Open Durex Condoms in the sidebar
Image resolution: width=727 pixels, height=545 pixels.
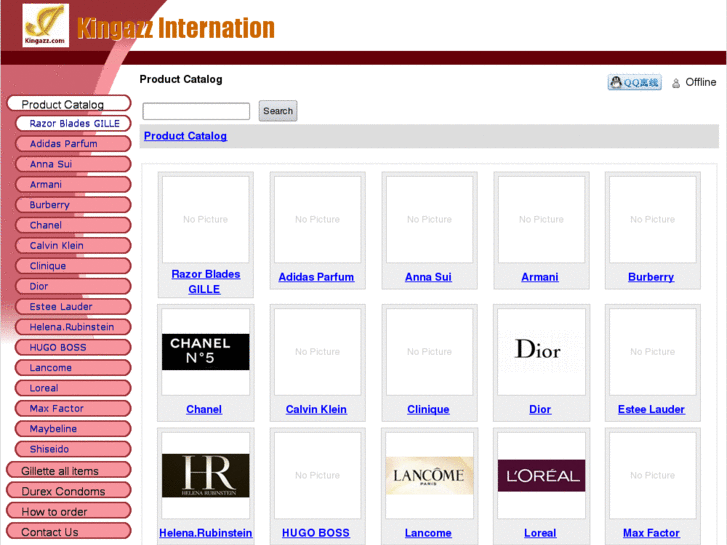pyautogui.click(x=69, y=490)
